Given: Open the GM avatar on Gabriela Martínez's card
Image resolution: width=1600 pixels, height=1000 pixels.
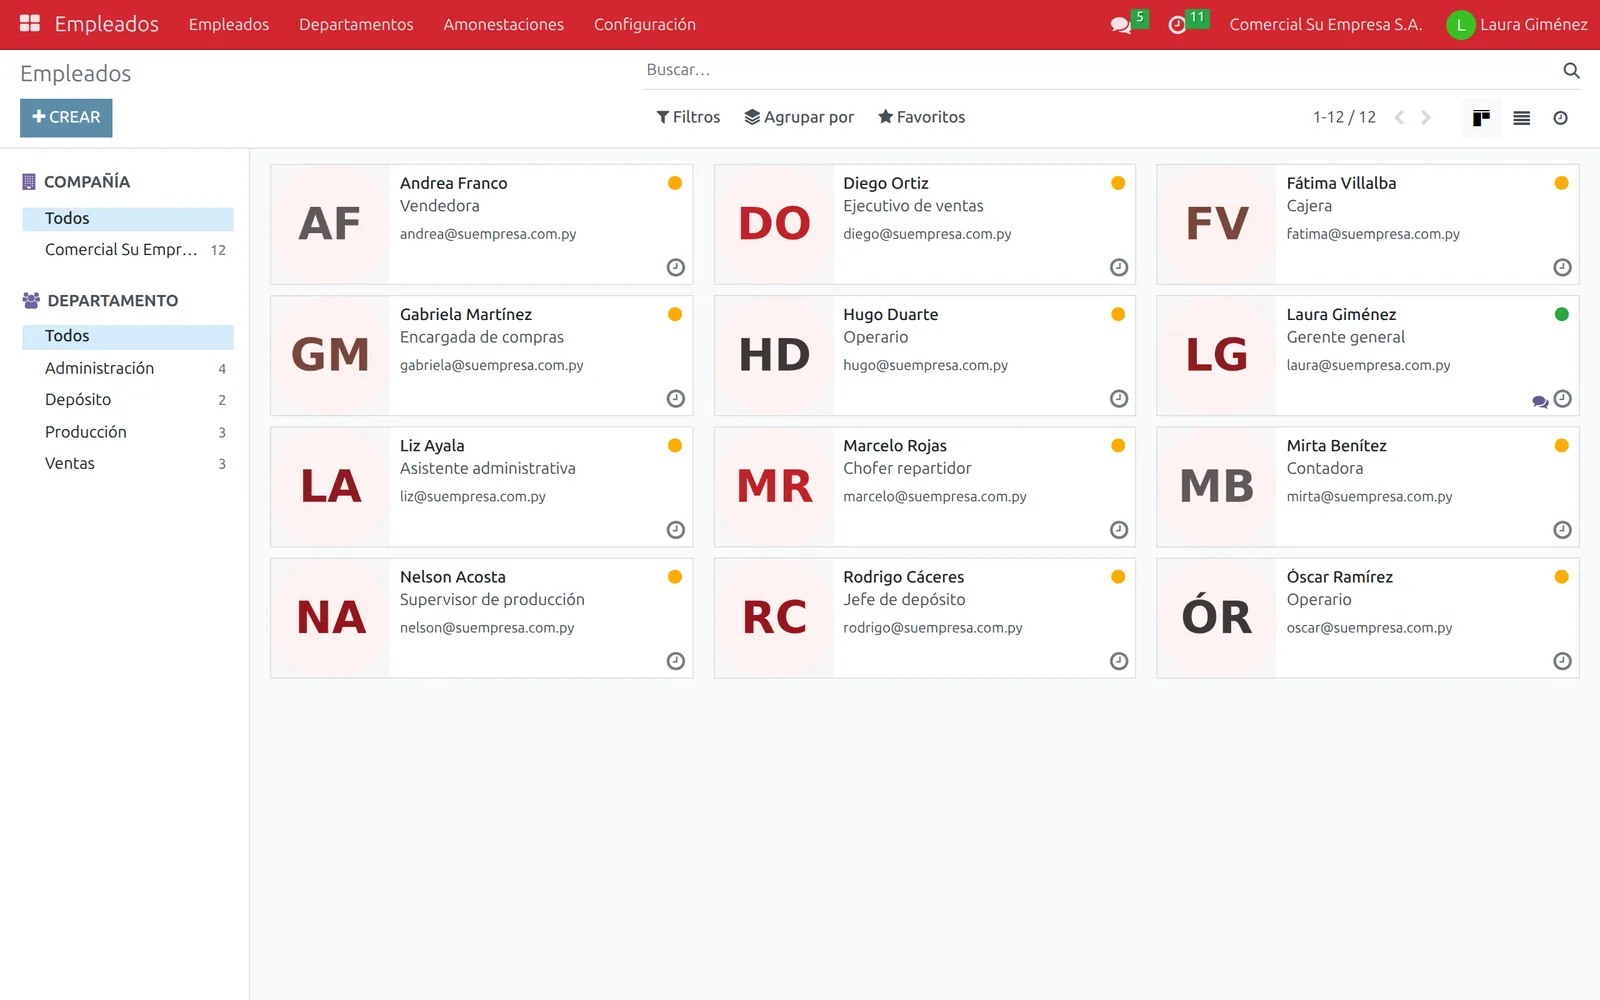Looking at the screenshot, I should click(331, 355).
